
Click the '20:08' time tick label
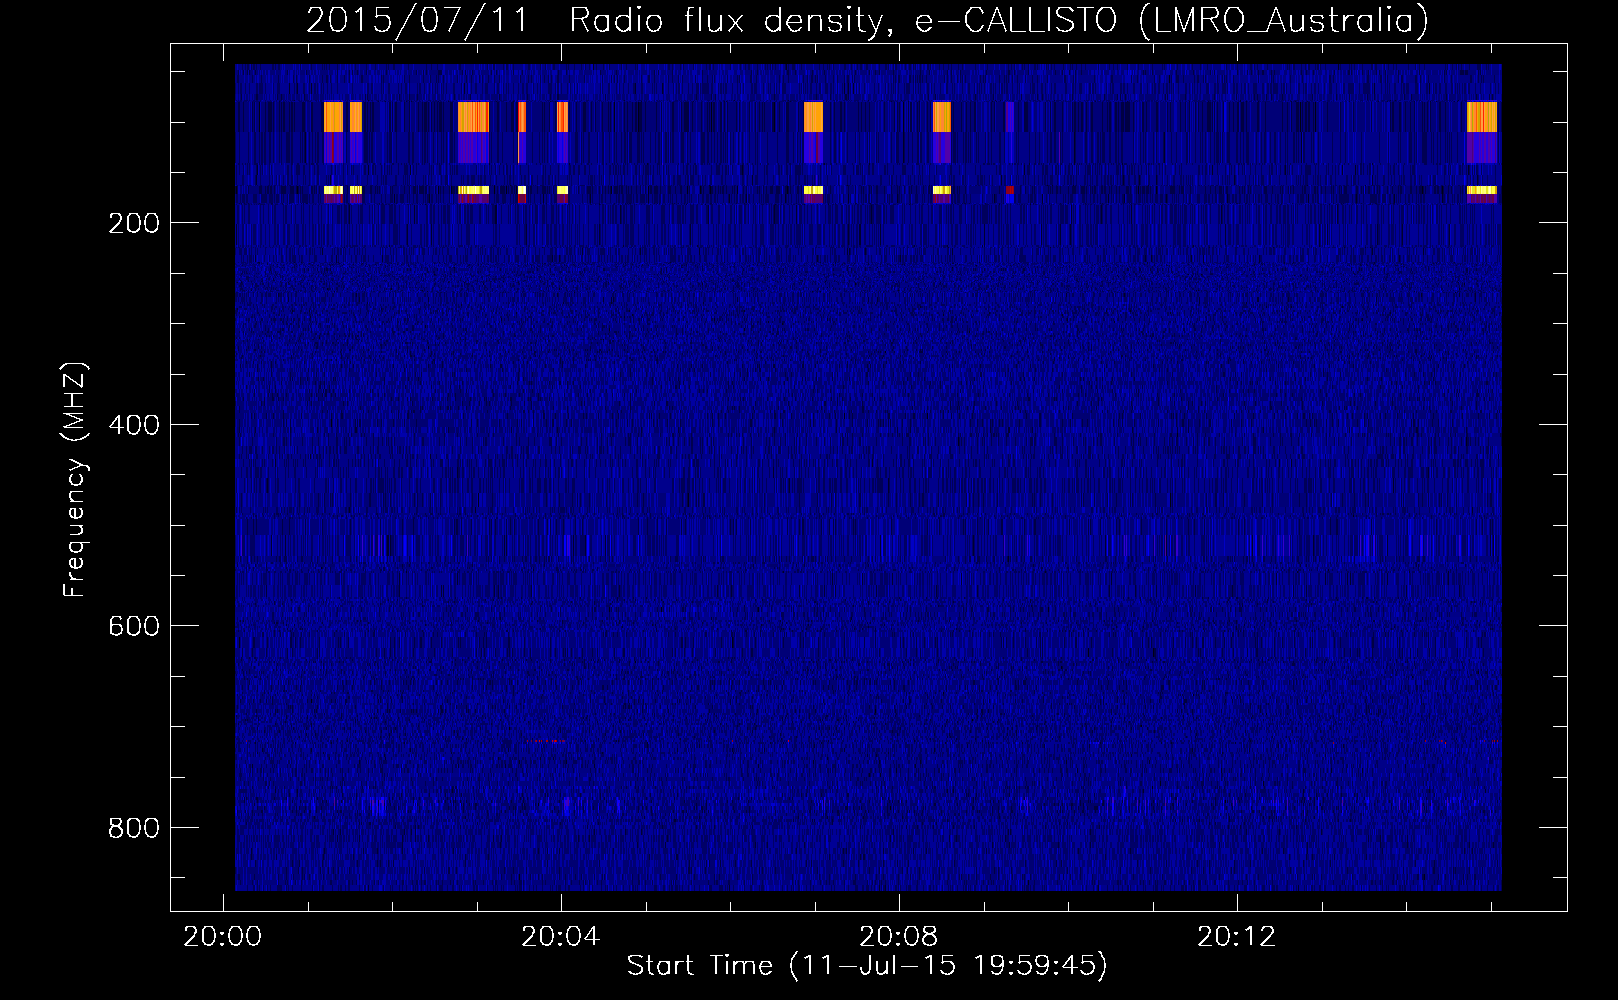coord(899,936)
